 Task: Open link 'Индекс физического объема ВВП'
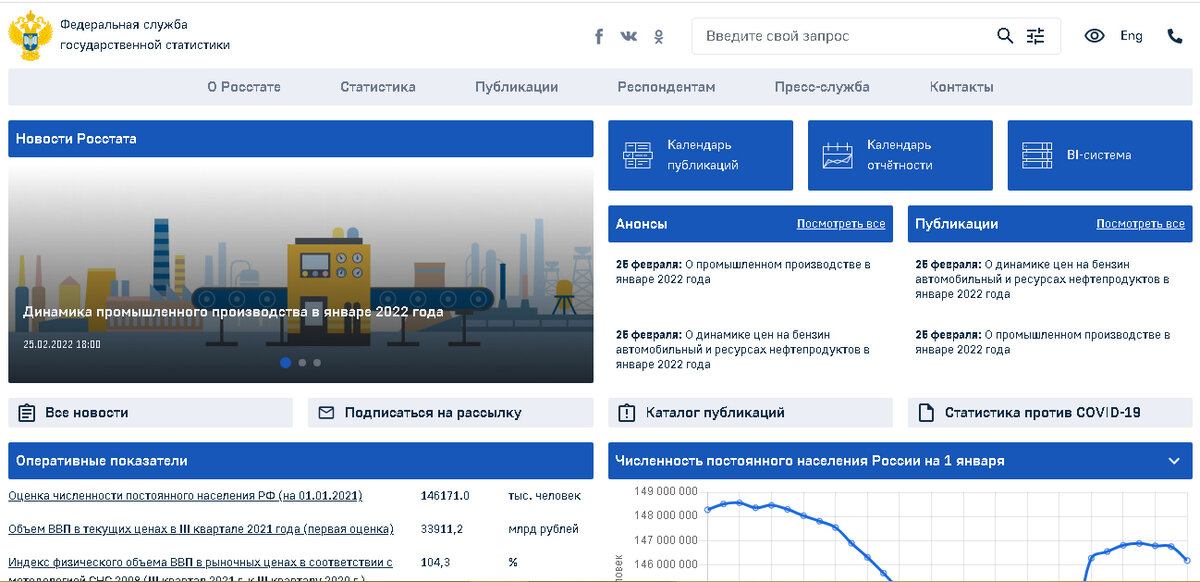click(200, 569)
